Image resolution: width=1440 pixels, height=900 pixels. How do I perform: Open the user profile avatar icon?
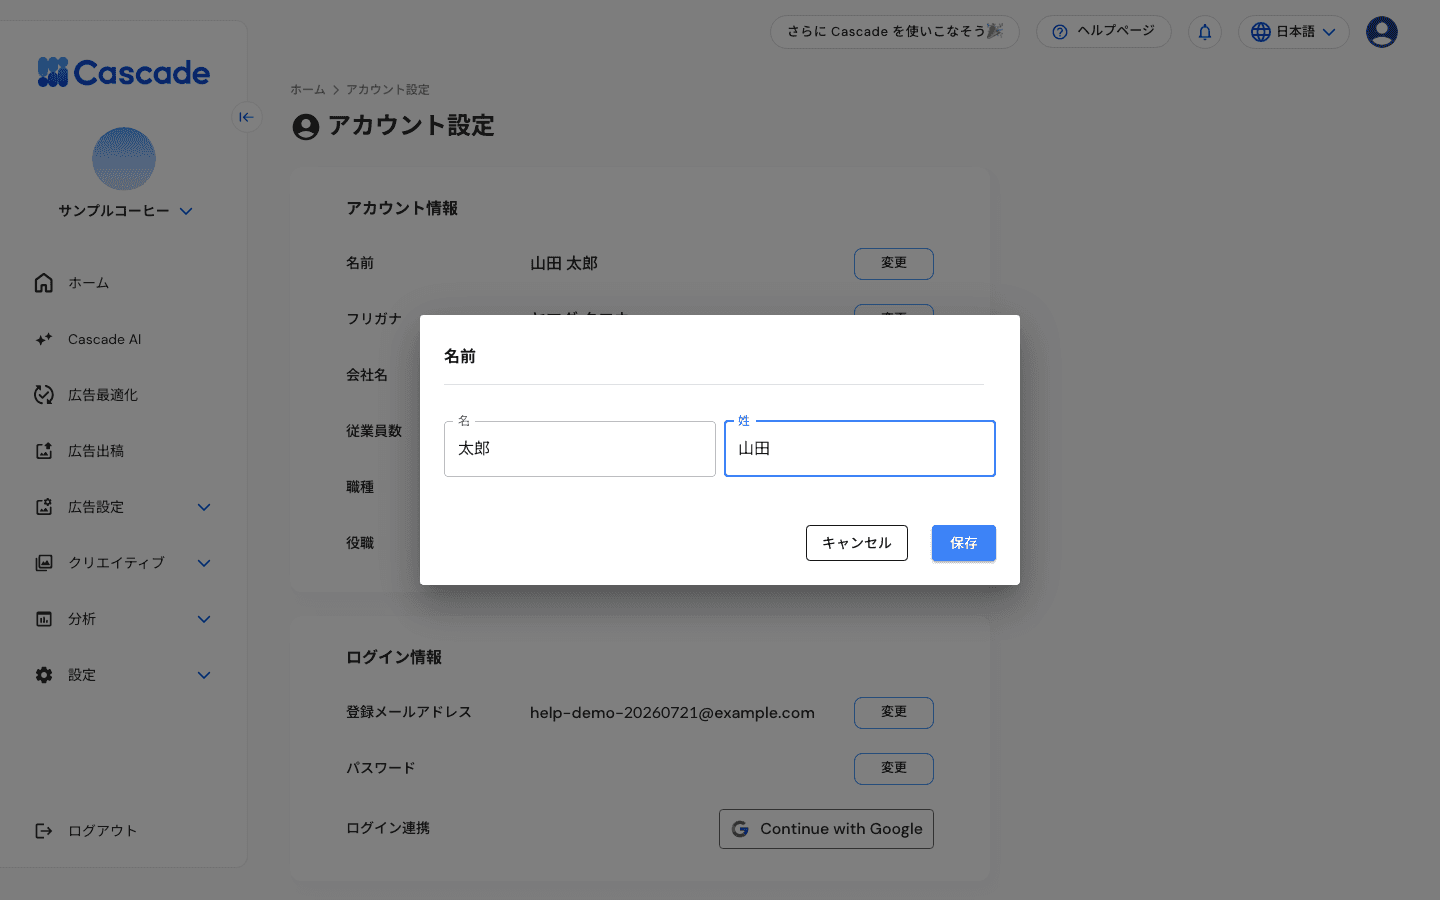1382,32
